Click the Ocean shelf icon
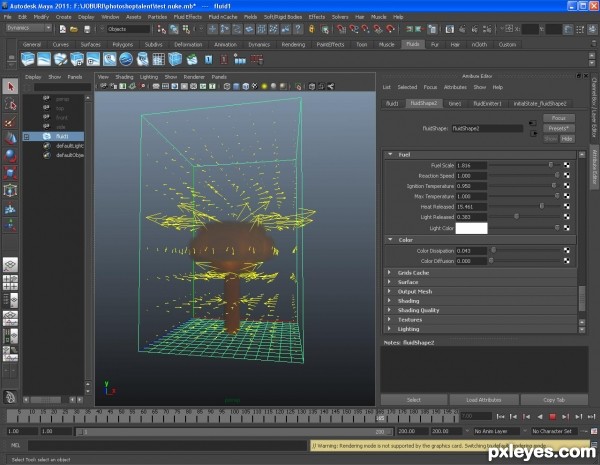 pos(126,59)
